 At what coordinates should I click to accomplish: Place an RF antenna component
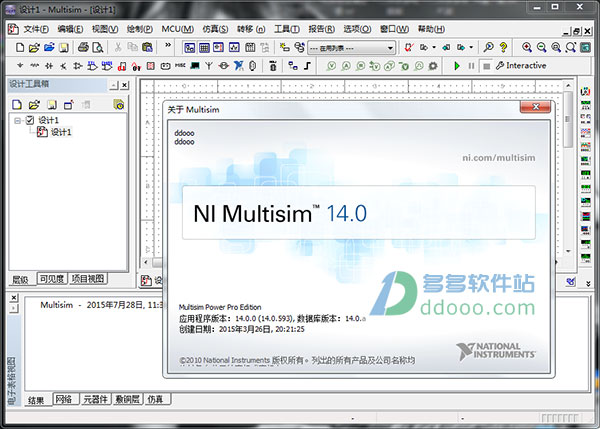pyautogui.click(x=209, y=66)
